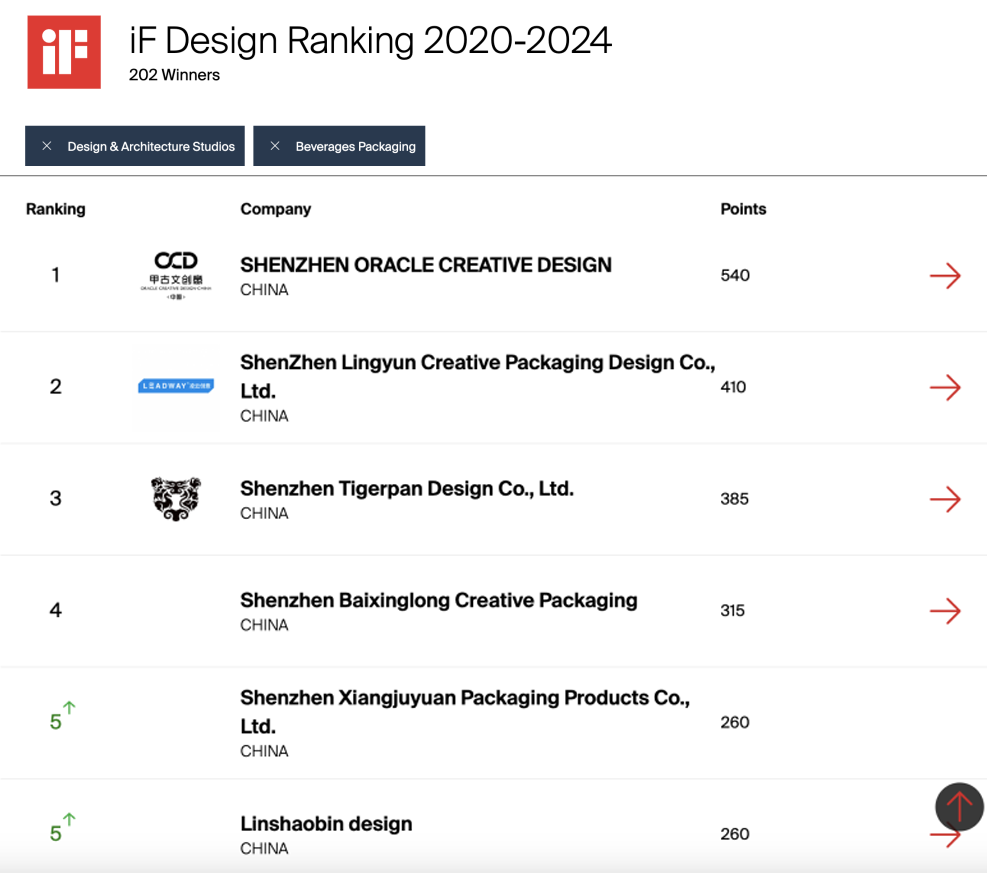Click the iF Design Ranking 2020-2024 title

(x=370, y=40)
